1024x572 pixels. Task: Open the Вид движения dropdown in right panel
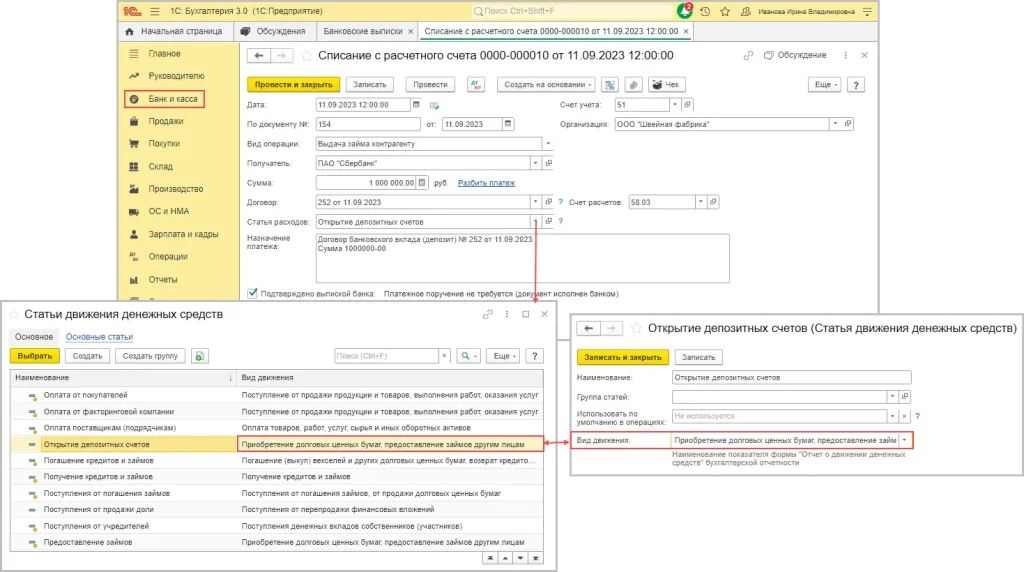click(x=905, y=440)
